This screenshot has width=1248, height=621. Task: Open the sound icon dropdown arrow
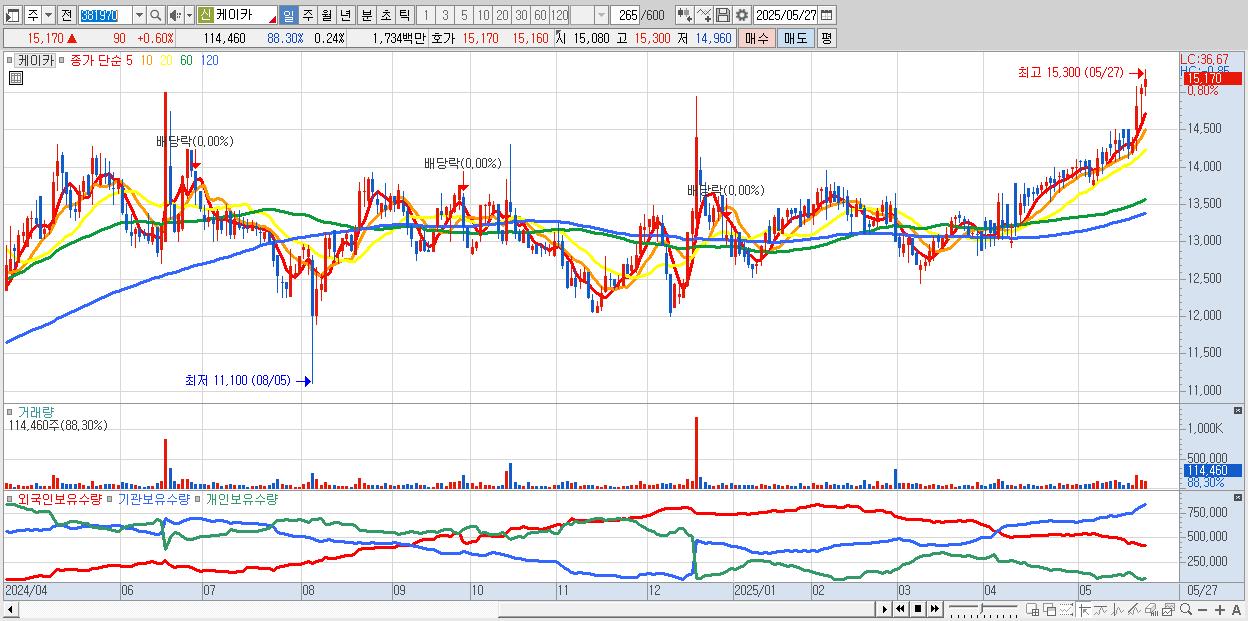tap(189, 15)
